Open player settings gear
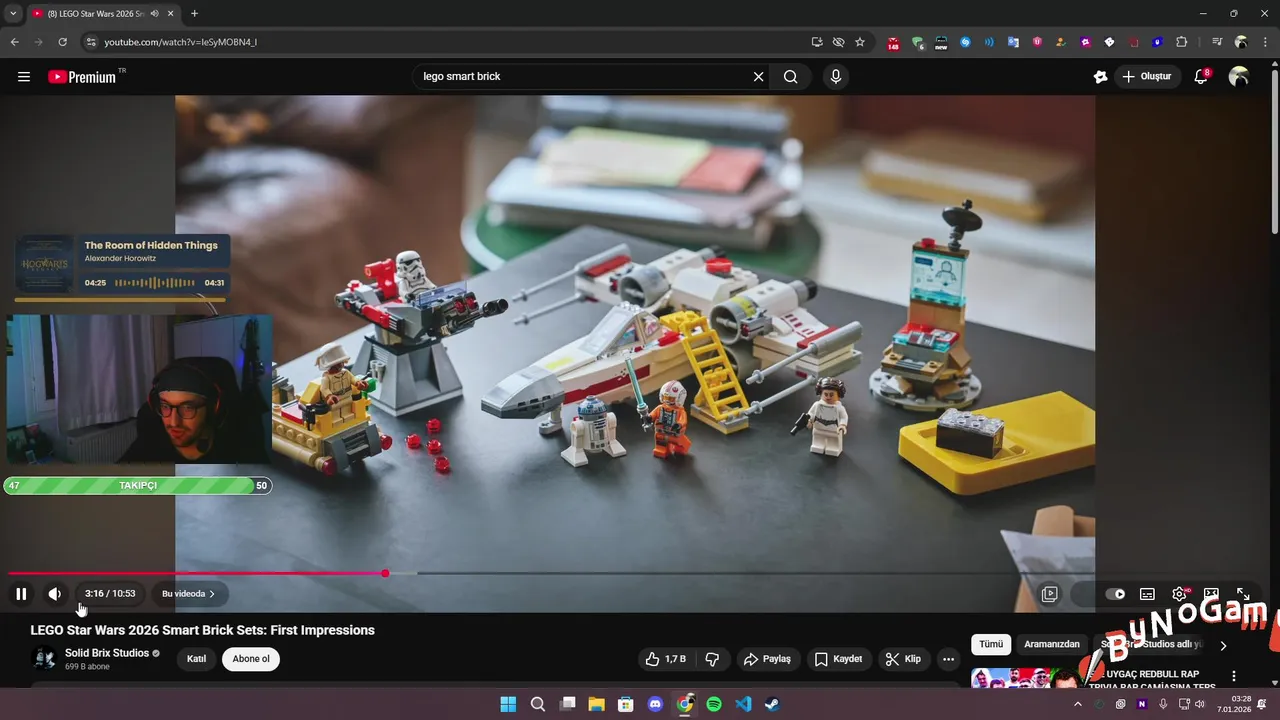This screenshot has height=720, width=1280. [x=1180, y=594]
